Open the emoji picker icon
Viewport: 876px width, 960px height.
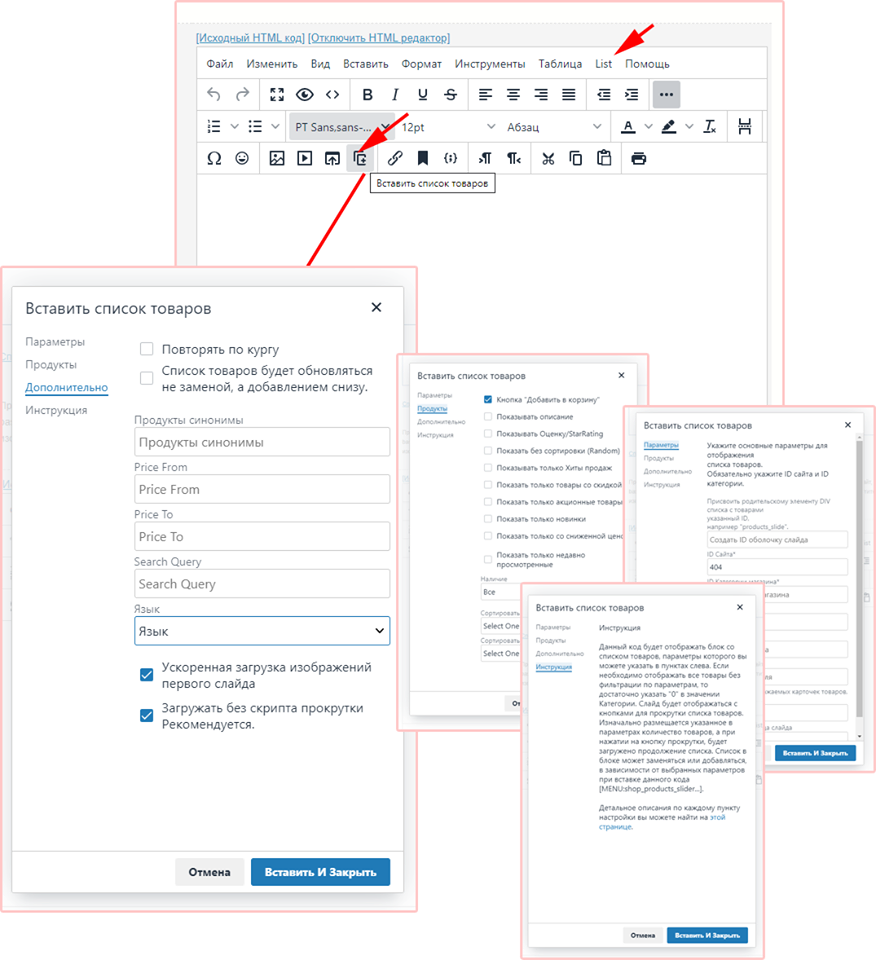pos(242,158)
